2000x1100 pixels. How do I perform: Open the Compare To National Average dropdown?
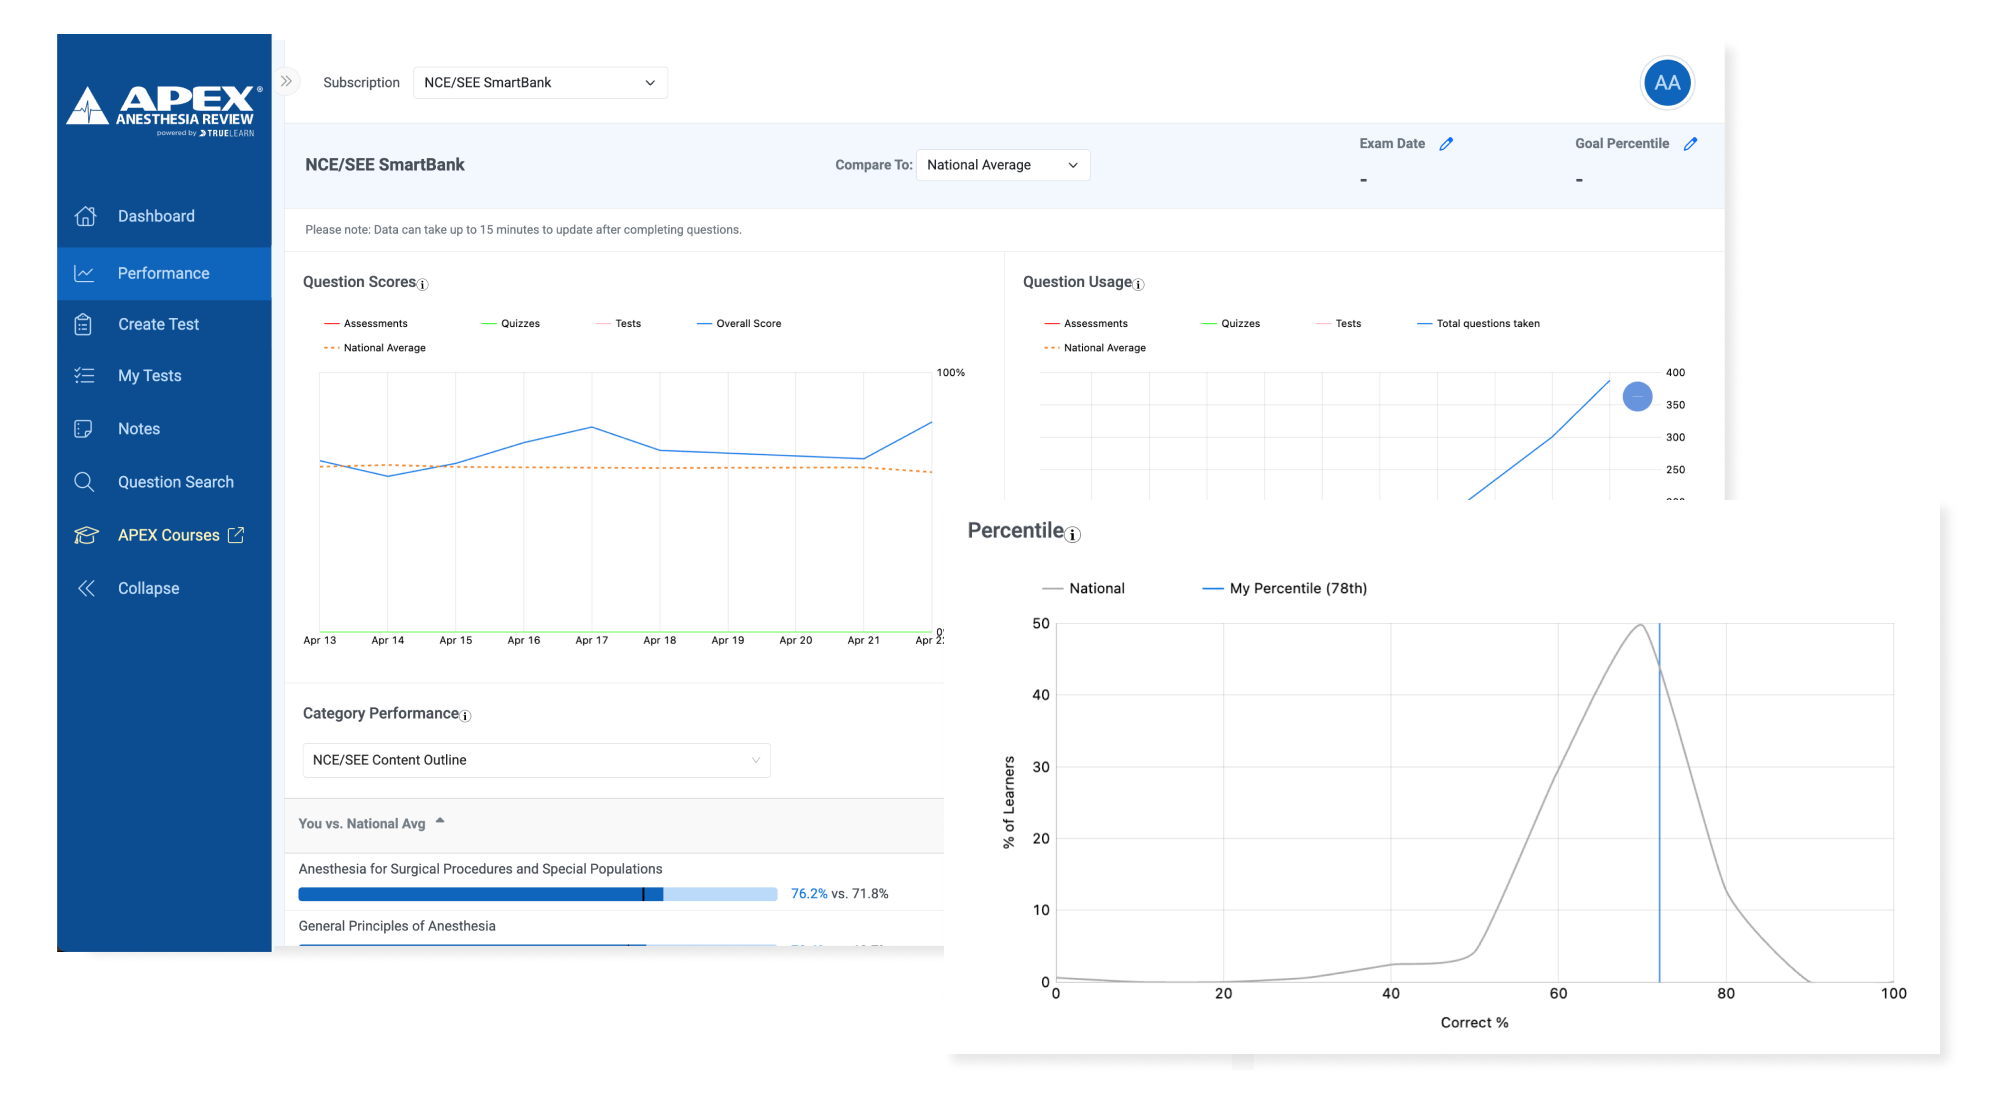tap(1002, 165)
